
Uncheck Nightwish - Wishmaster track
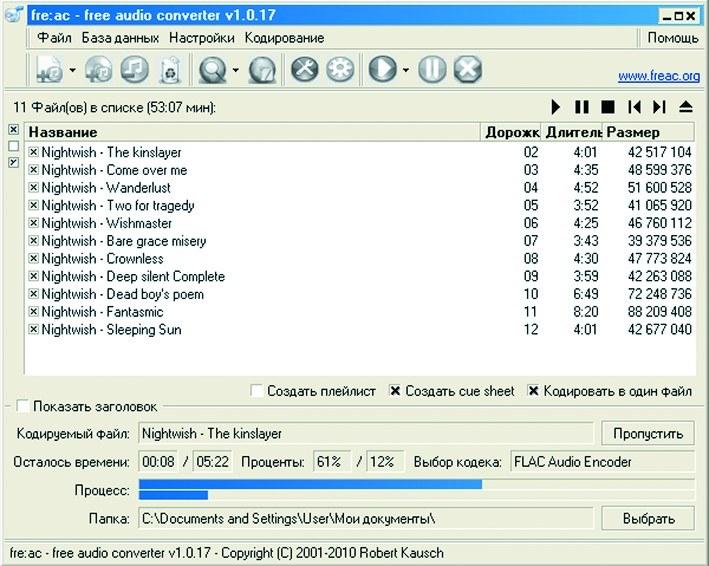pyautogui.click(x=33, y=223)
